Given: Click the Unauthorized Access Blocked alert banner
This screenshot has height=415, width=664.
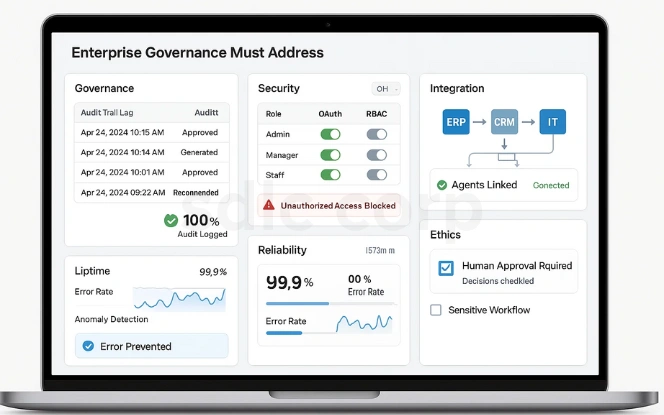Looking at the screenshot, I should coord(329,205).
